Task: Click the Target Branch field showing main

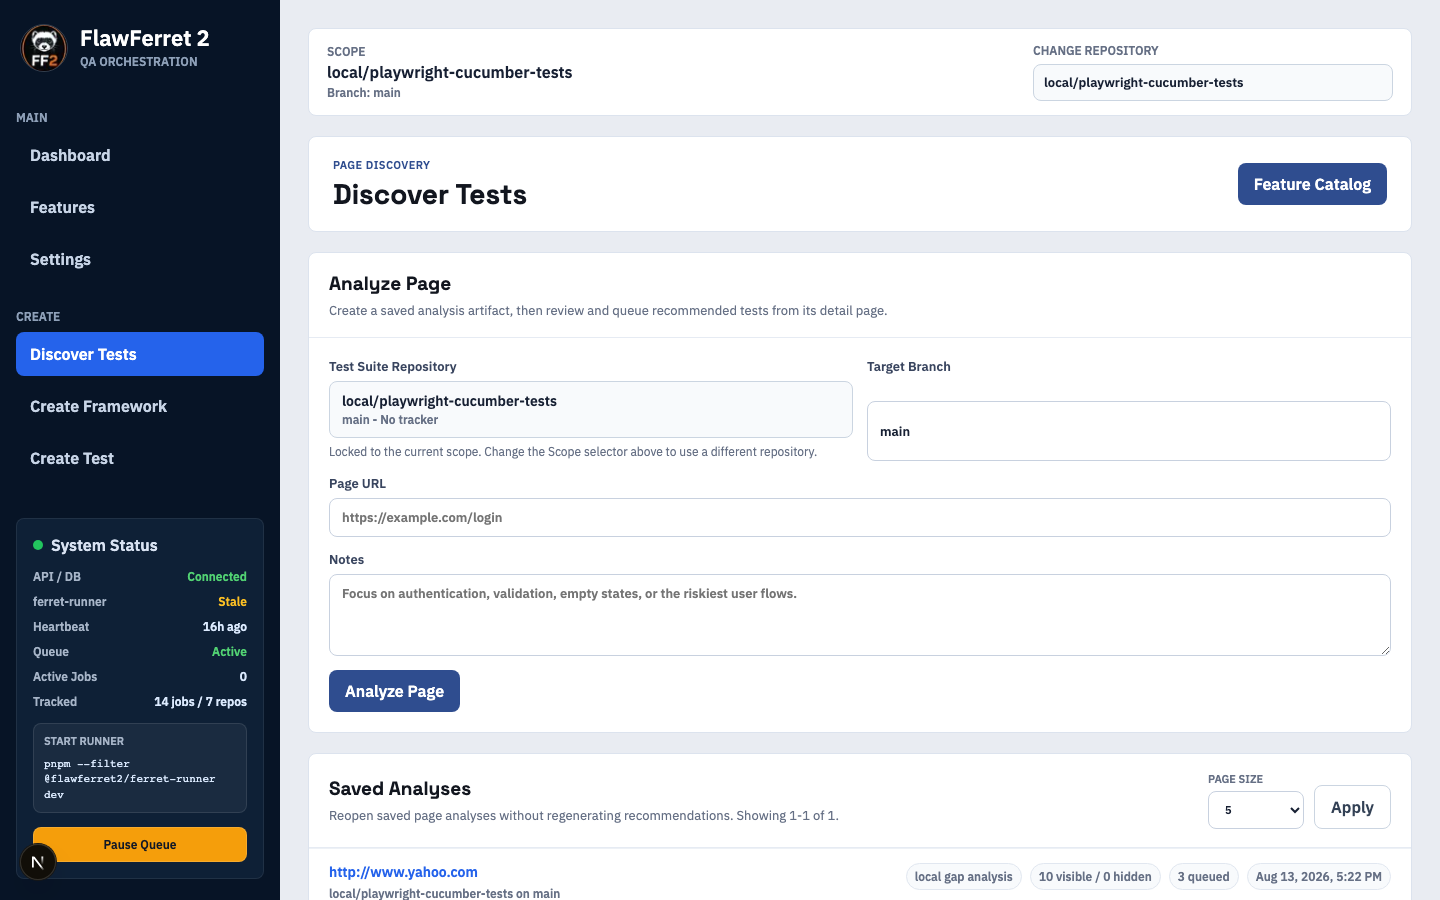Action: pos(1128,431)
